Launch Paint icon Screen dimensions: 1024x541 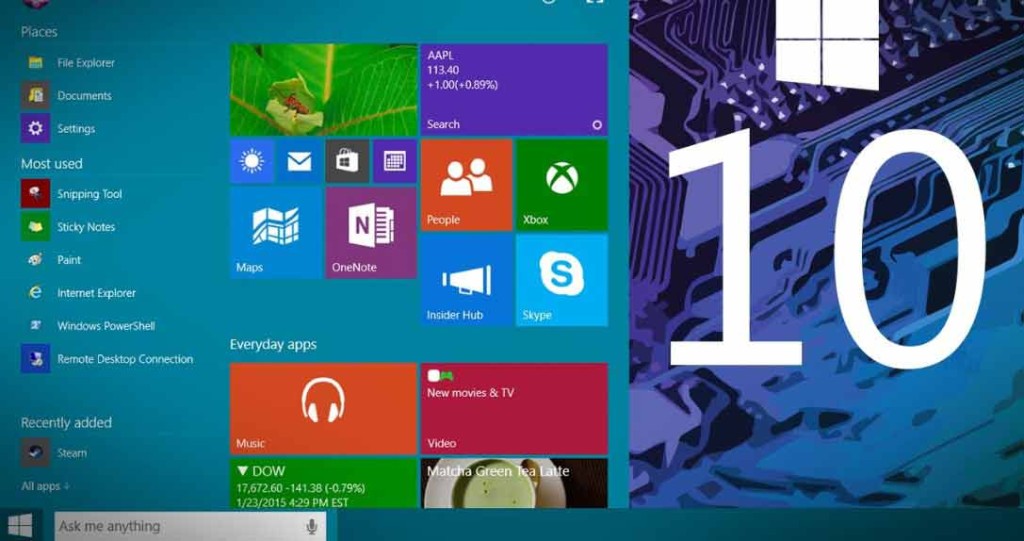(35, 259)
